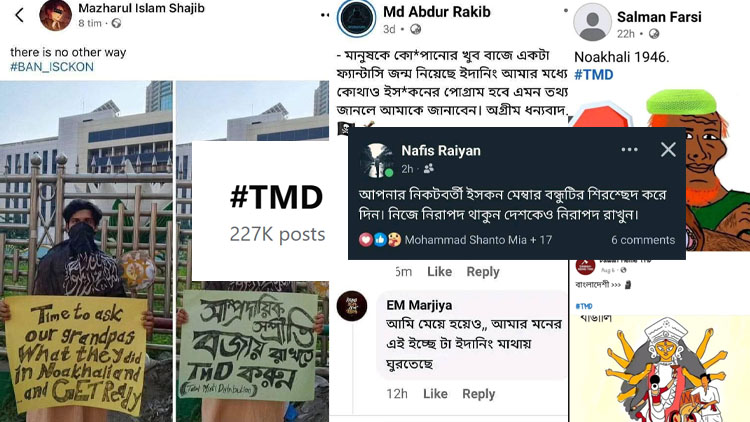
Task: Close the Nafis Raiyan post overlay
Action: tap(668, 150)
